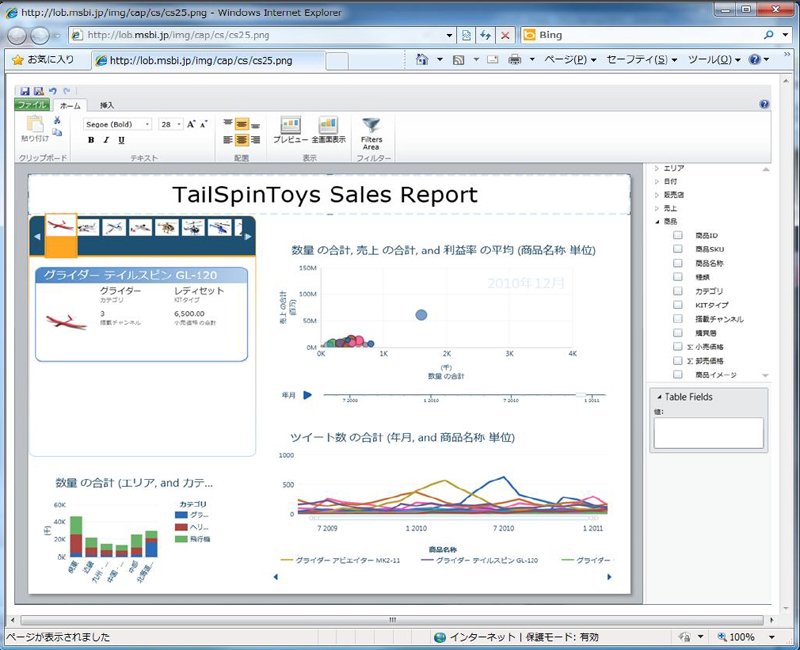800x650 pixels.
Task: Click the copy icon in clipboard group
Action: tap(57, 132)
